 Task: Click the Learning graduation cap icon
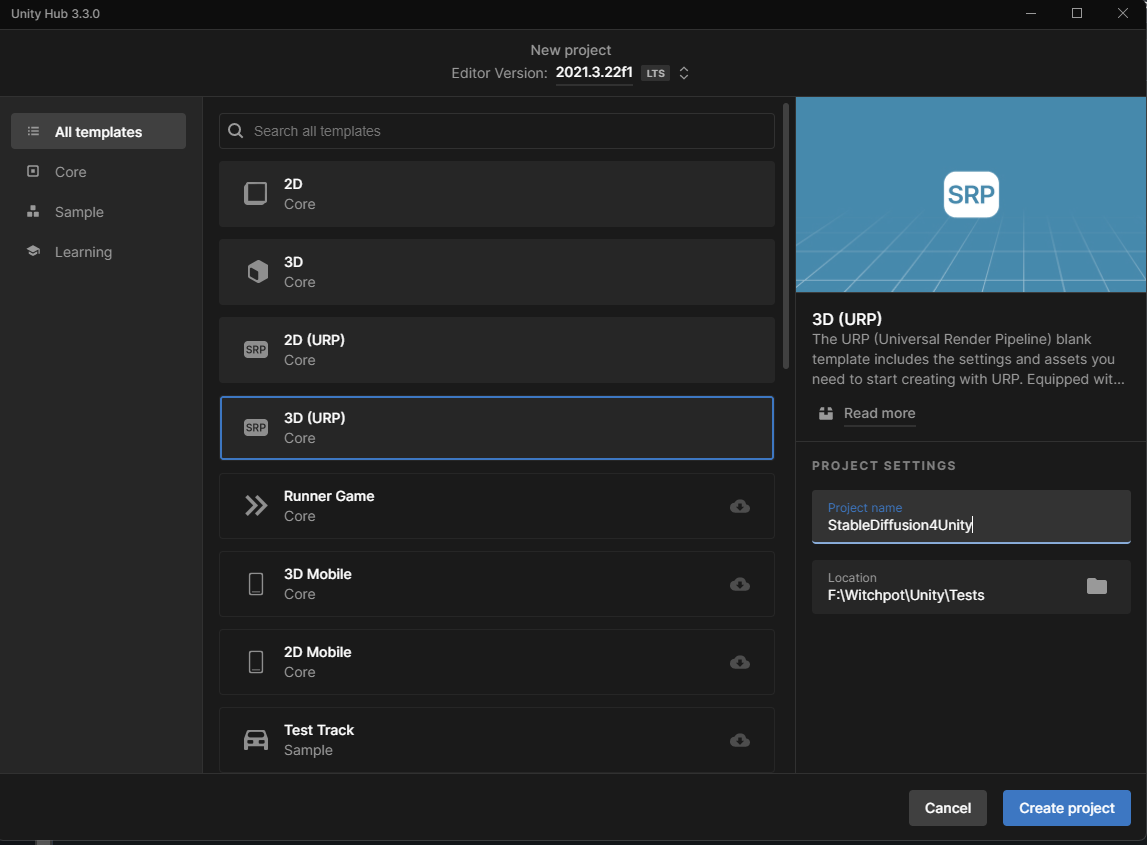point(33,251)
